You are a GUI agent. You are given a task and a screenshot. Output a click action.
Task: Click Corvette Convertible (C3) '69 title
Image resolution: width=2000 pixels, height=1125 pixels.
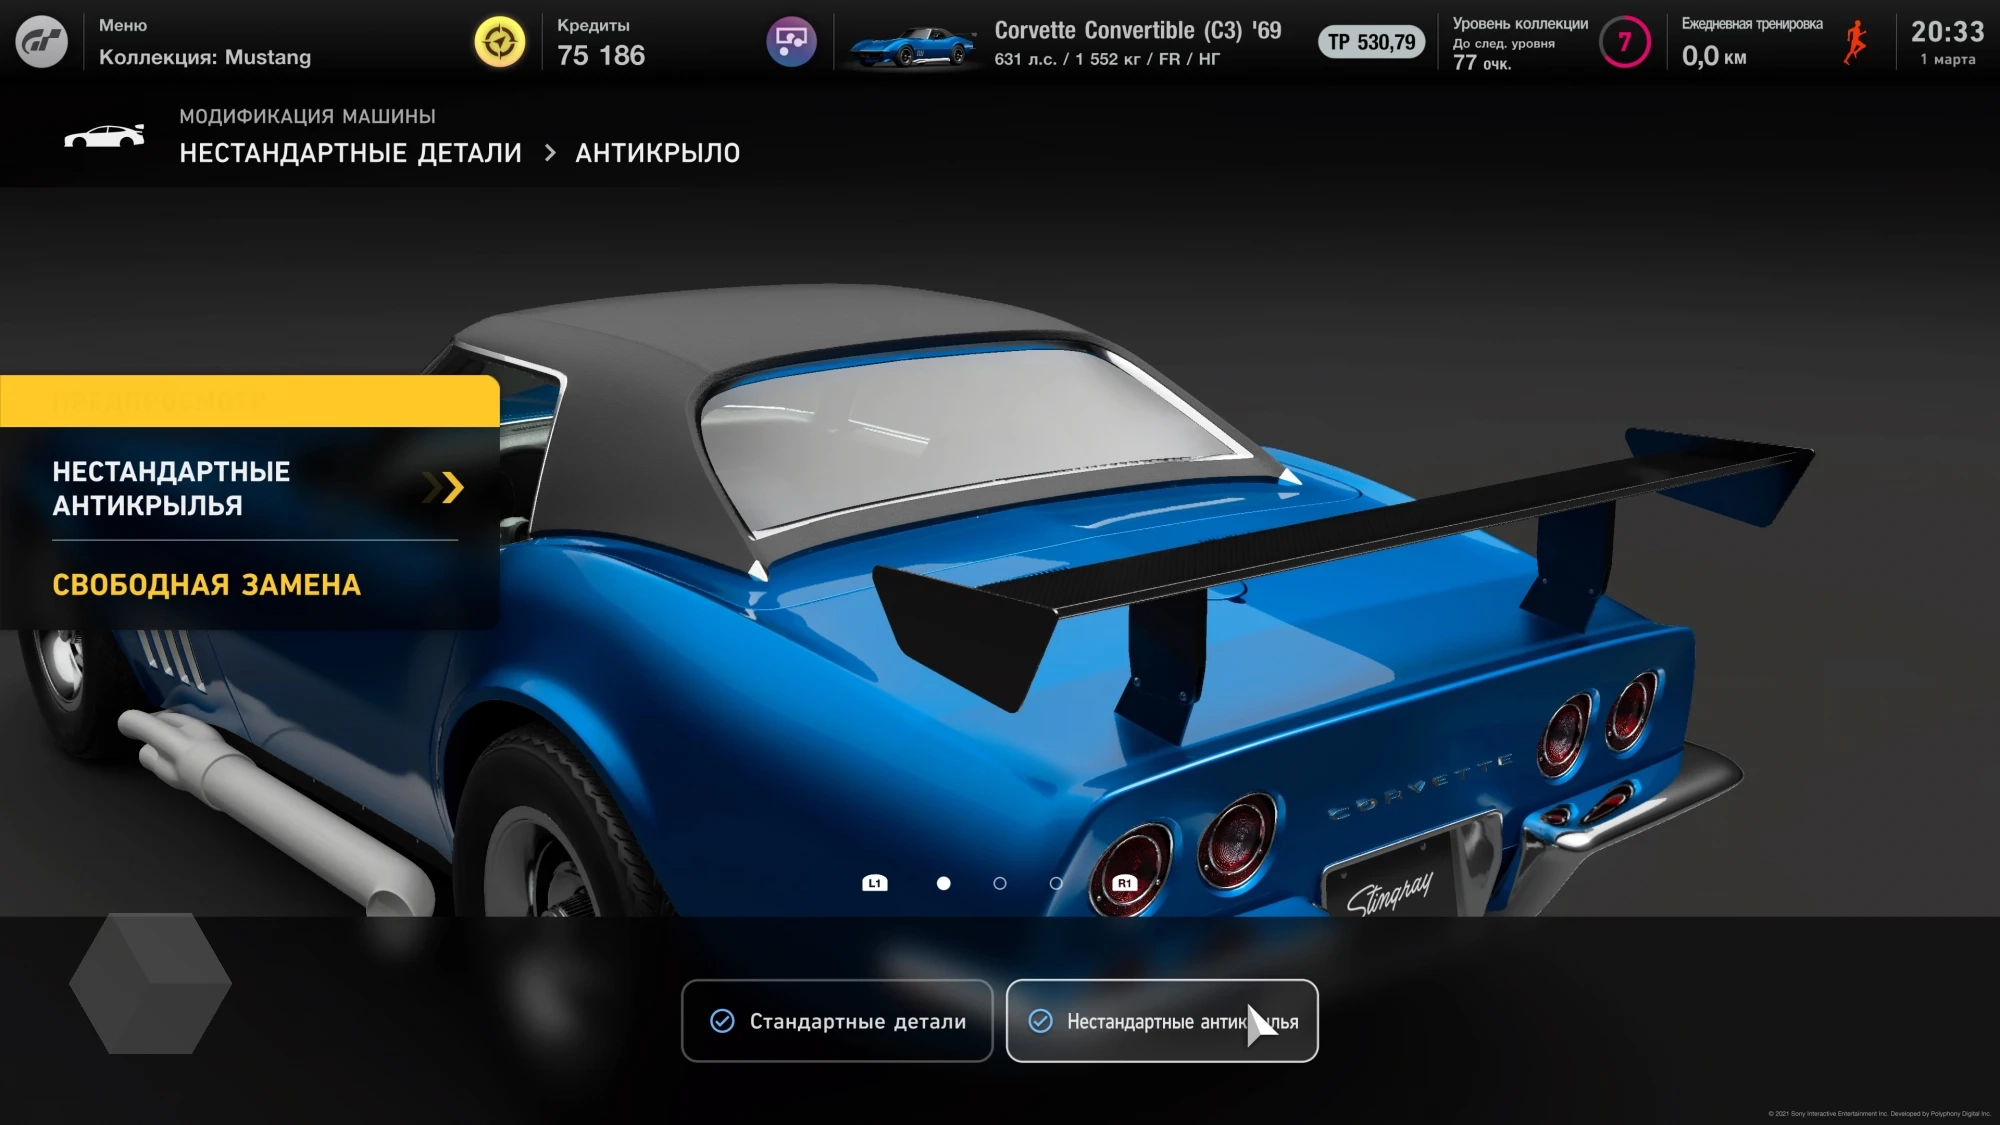[x=1138, y=30]
